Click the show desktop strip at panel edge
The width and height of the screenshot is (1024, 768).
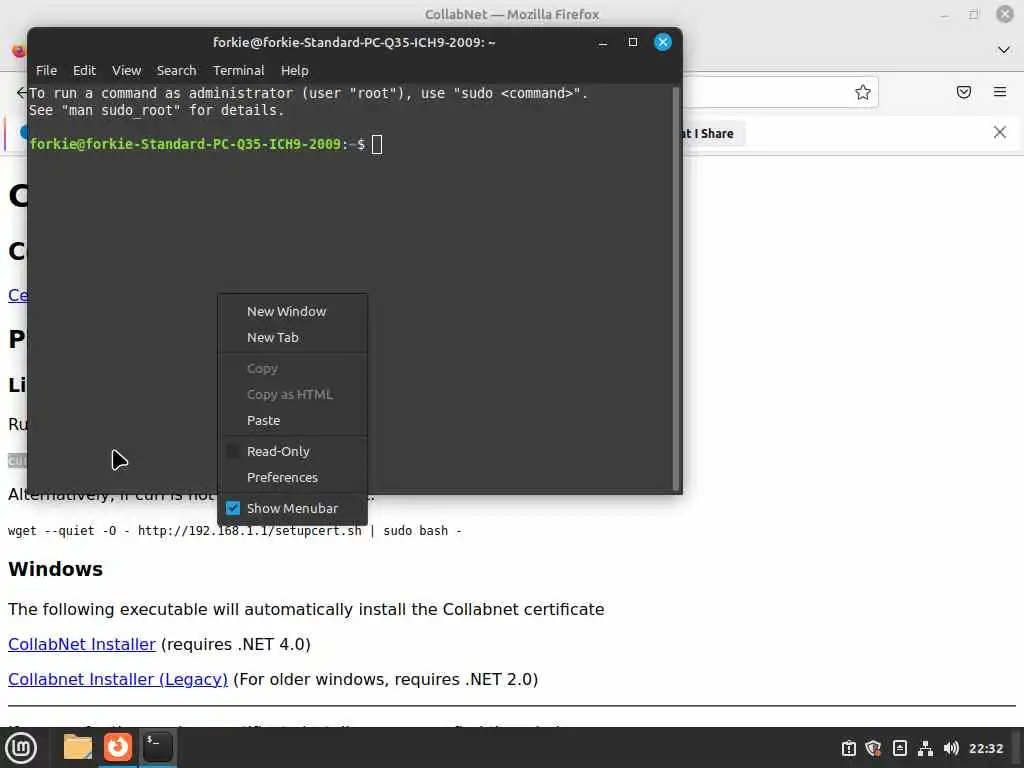1017,748
